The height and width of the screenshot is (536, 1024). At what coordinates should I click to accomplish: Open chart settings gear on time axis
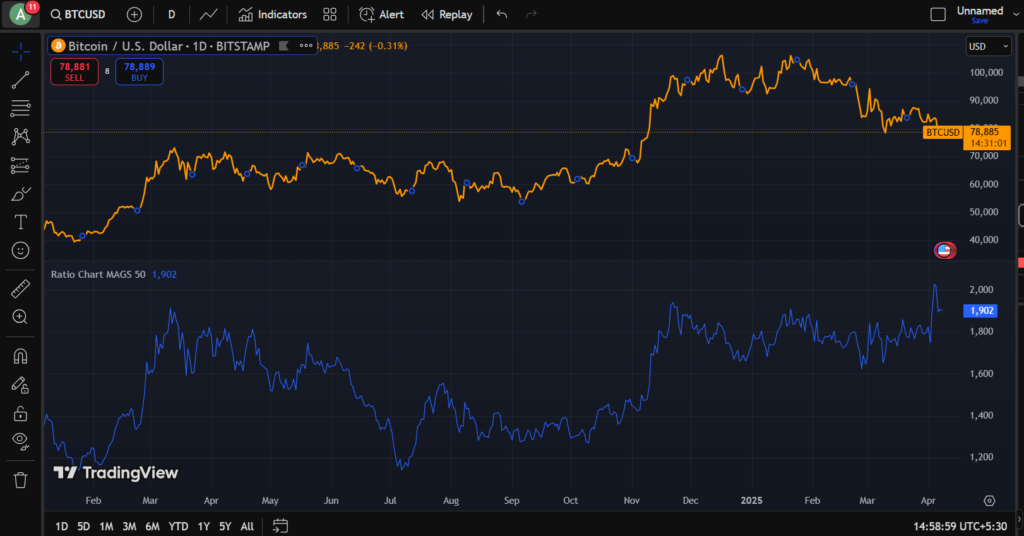(989, 501)
